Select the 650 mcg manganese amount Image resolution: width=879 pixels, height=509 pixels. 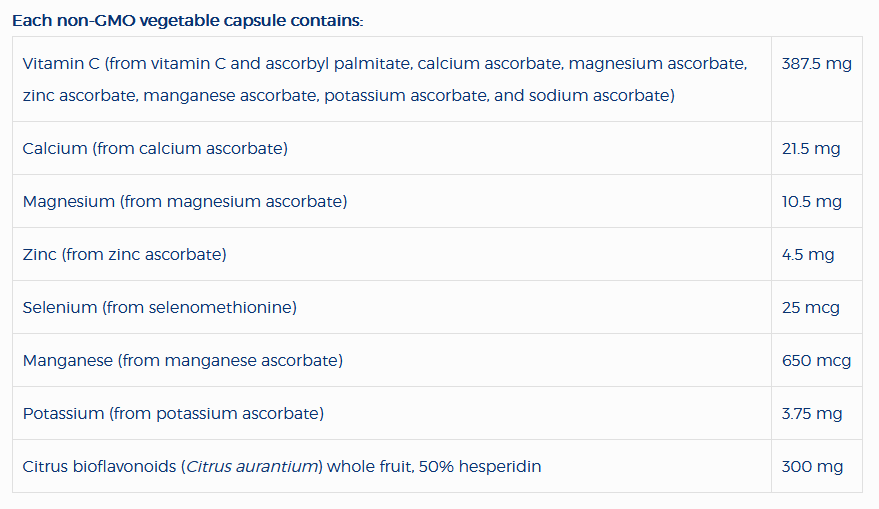816,361
